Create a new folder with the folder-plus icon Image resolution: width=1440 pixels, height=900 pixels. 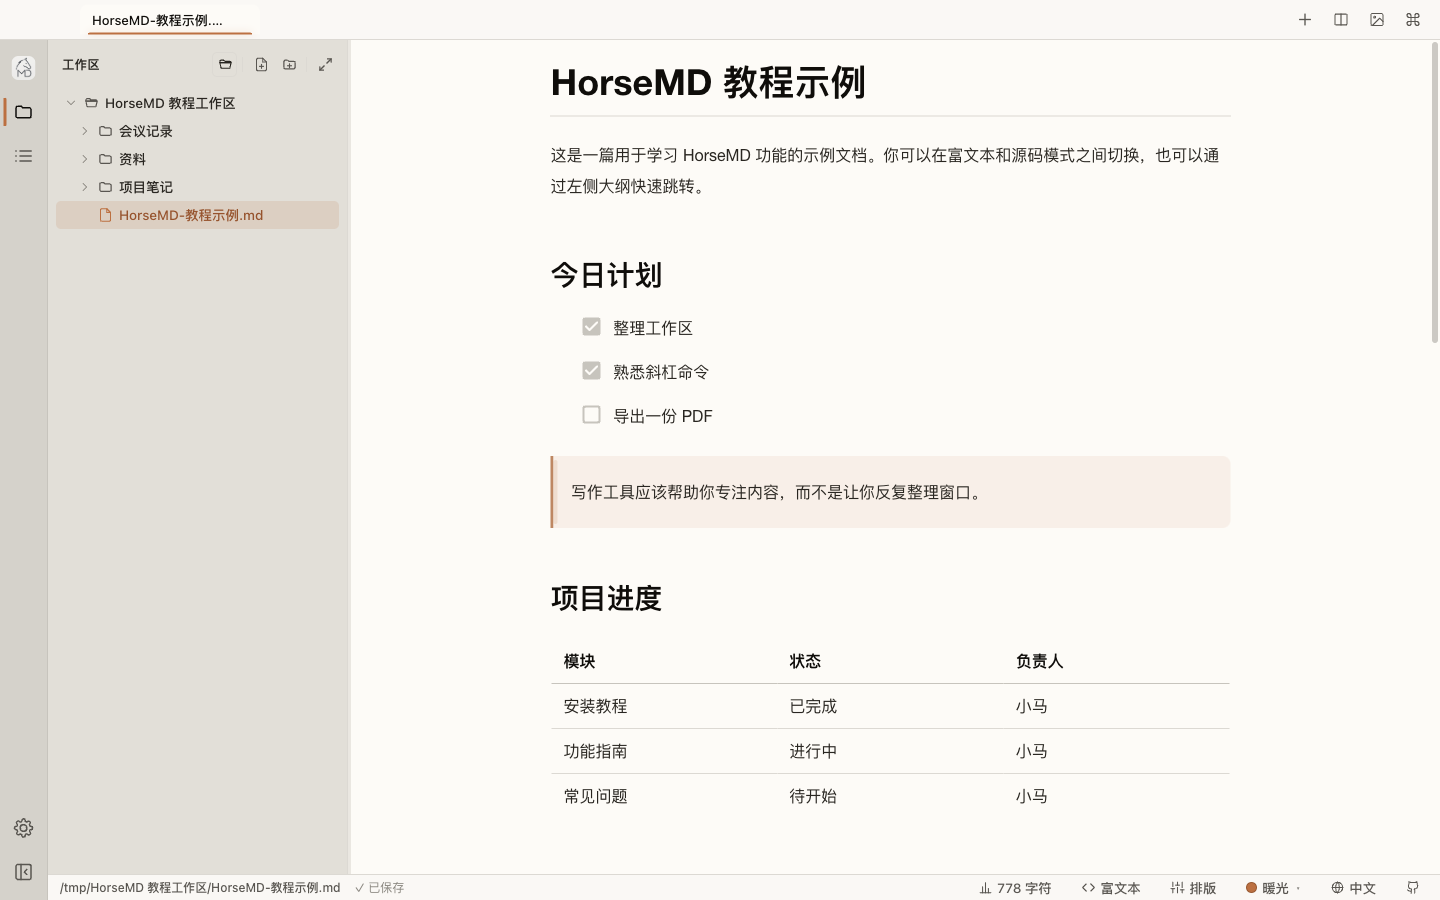coord(290,65)
